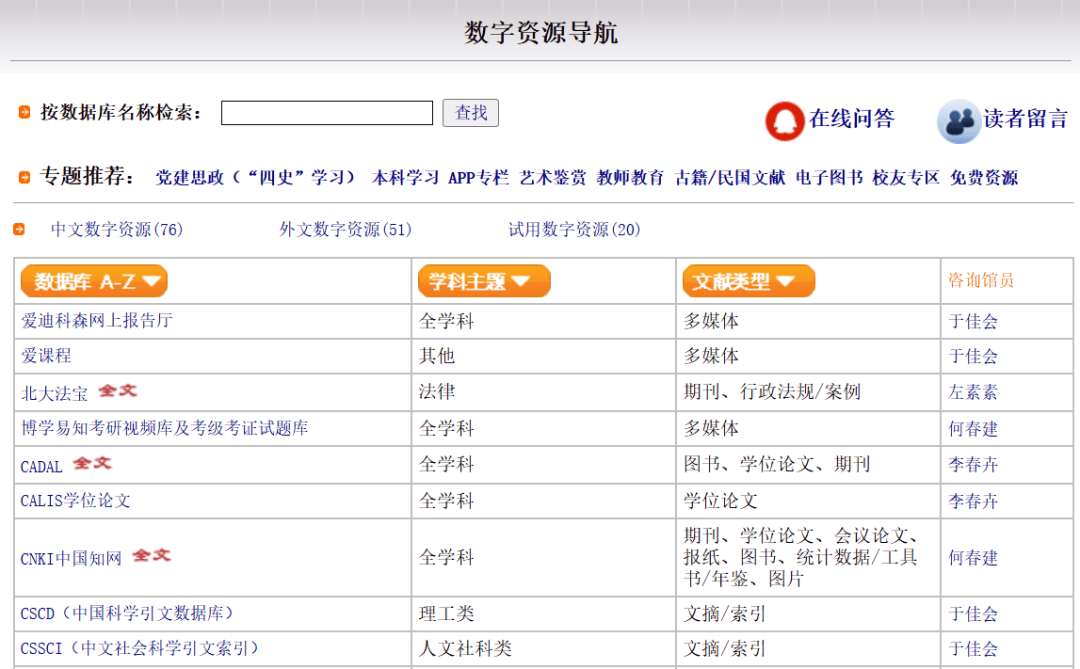Viewport: 1080px width, 669px height.
Task: Switch to 中文数字资源(76) tab
Action: [x=117, y=229]
